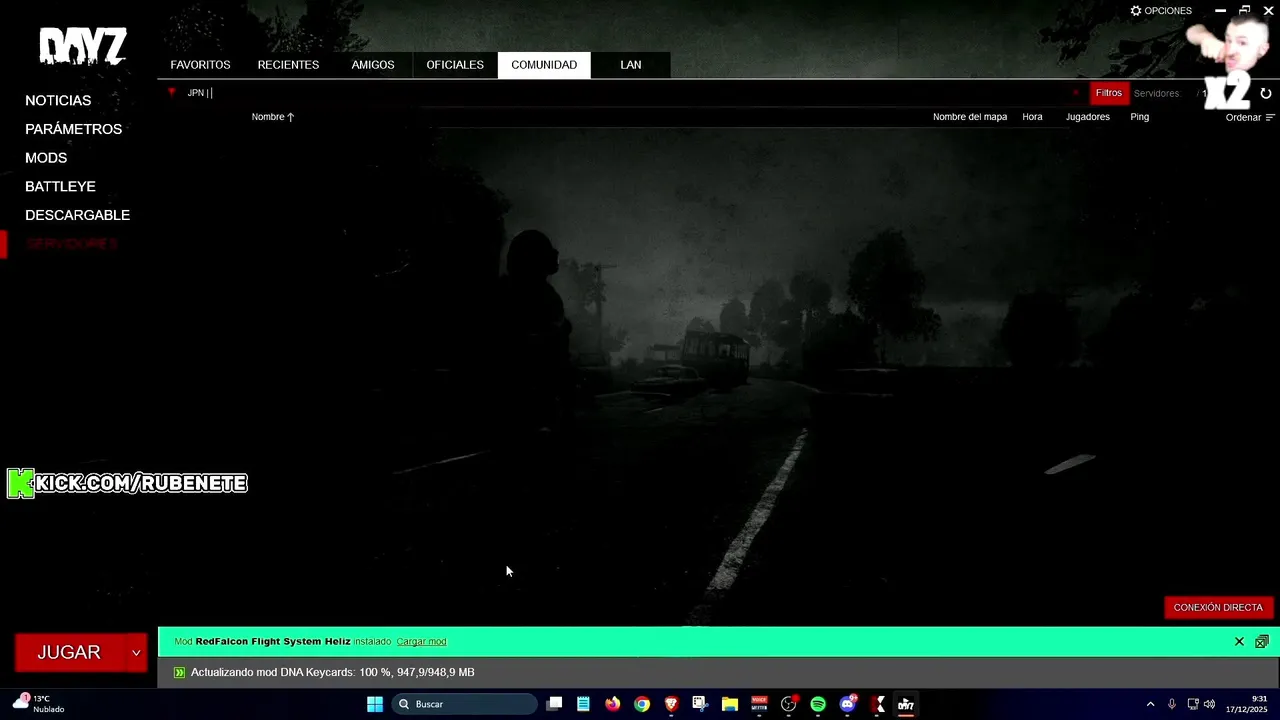Open Parámetros in the sidebar
This screenshot has width=1280, height=720.
pyautogui.click(x=74, y=129)
